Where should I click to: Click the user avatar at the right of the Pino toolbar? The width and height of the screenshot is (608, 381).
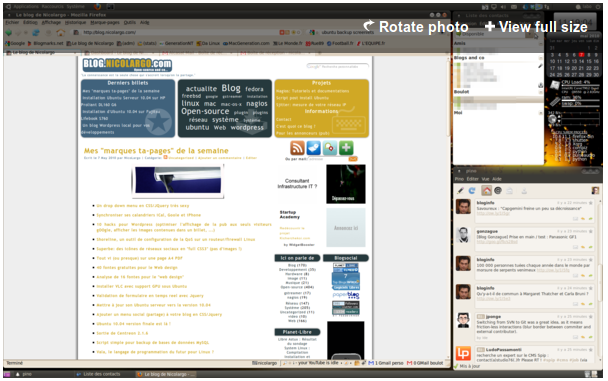pyautogui.click(x=595, y=190)
